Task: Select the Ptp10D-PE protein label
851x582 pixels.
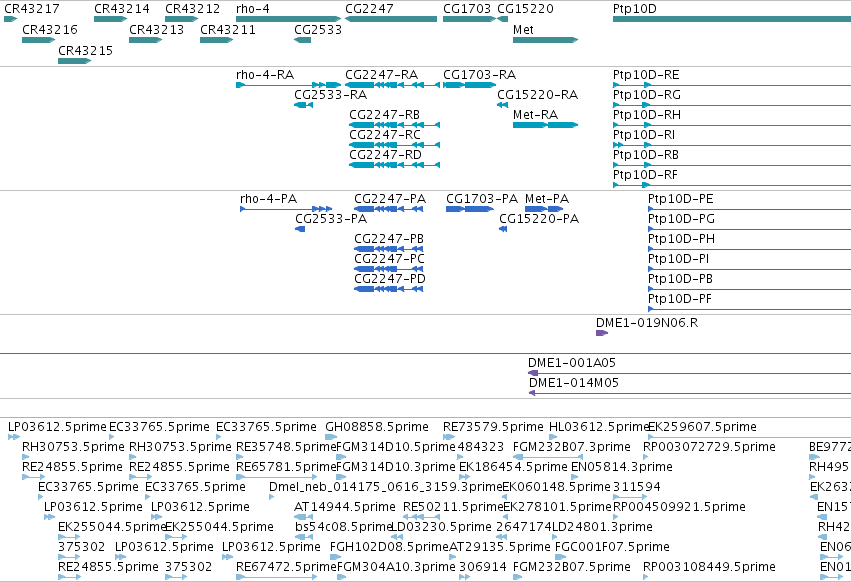Action: pyautogui.click(x=681, y=199)
